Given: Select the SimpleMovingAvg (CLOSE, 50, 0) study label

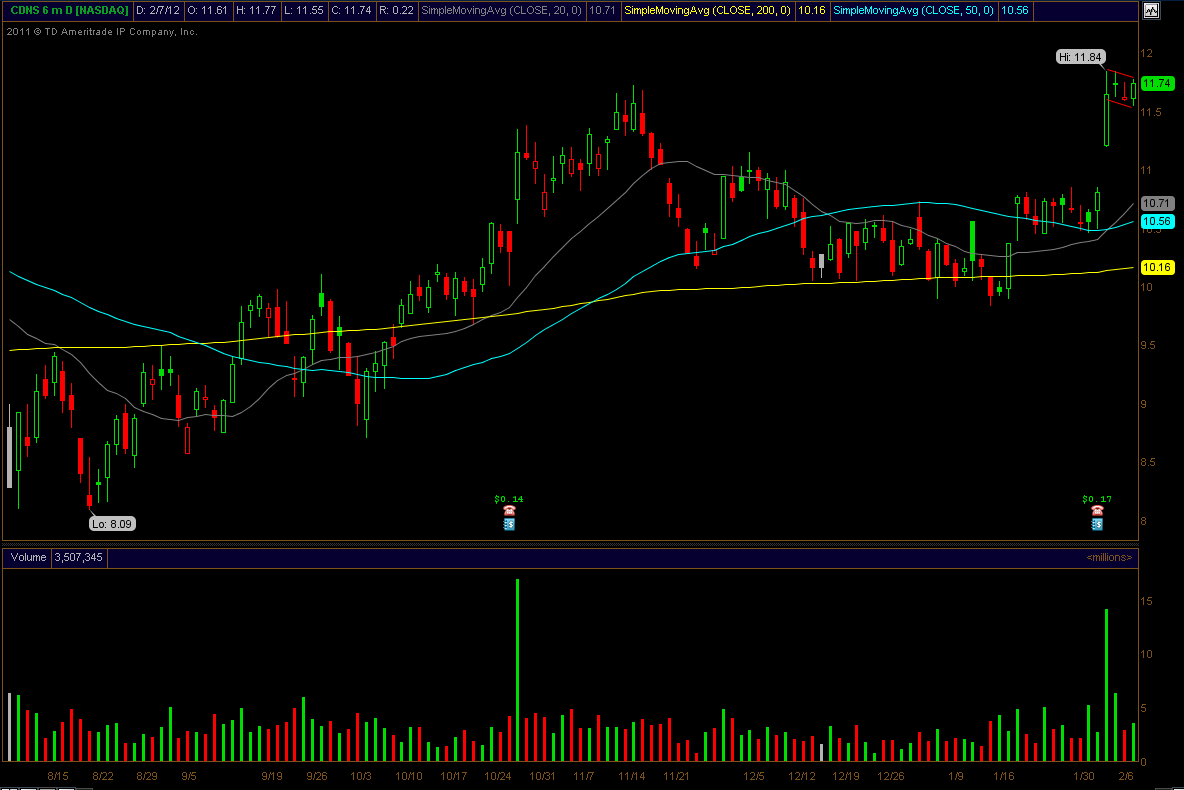Looking at the screenshot, I should coord(914,11).
